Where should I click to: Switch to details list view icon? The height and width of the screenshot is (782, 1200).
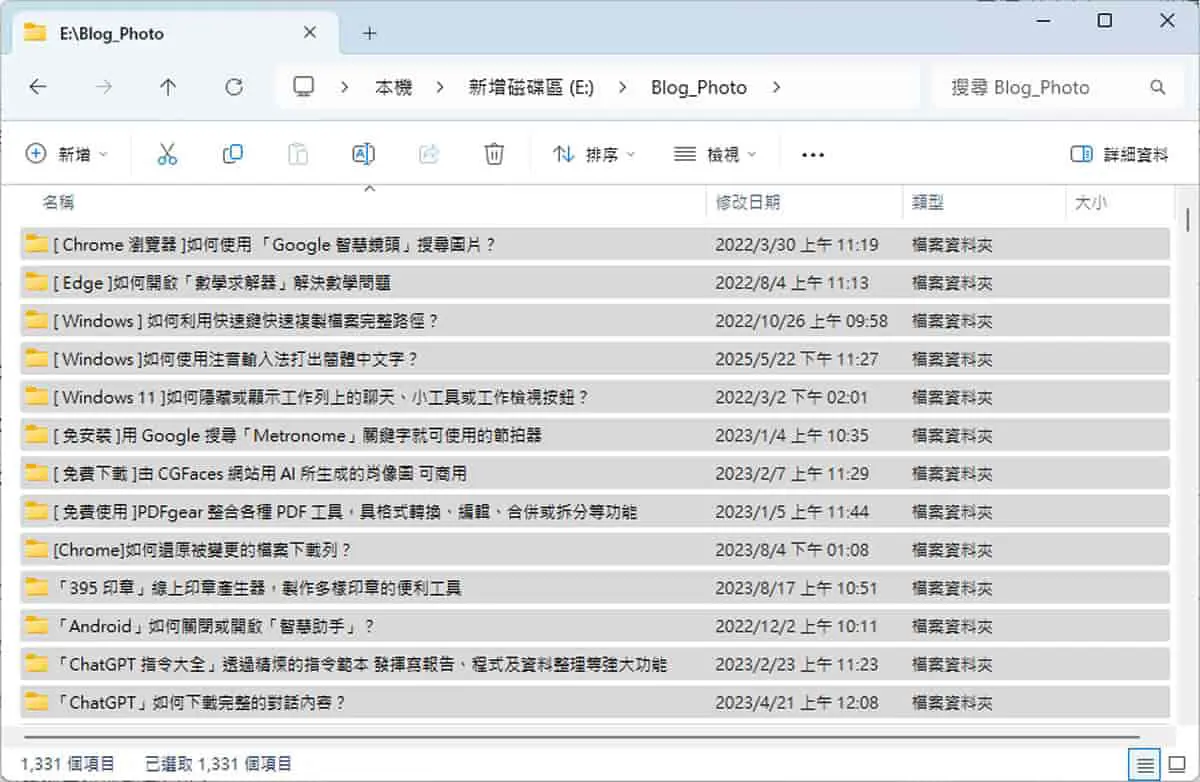click(1146, 764)
